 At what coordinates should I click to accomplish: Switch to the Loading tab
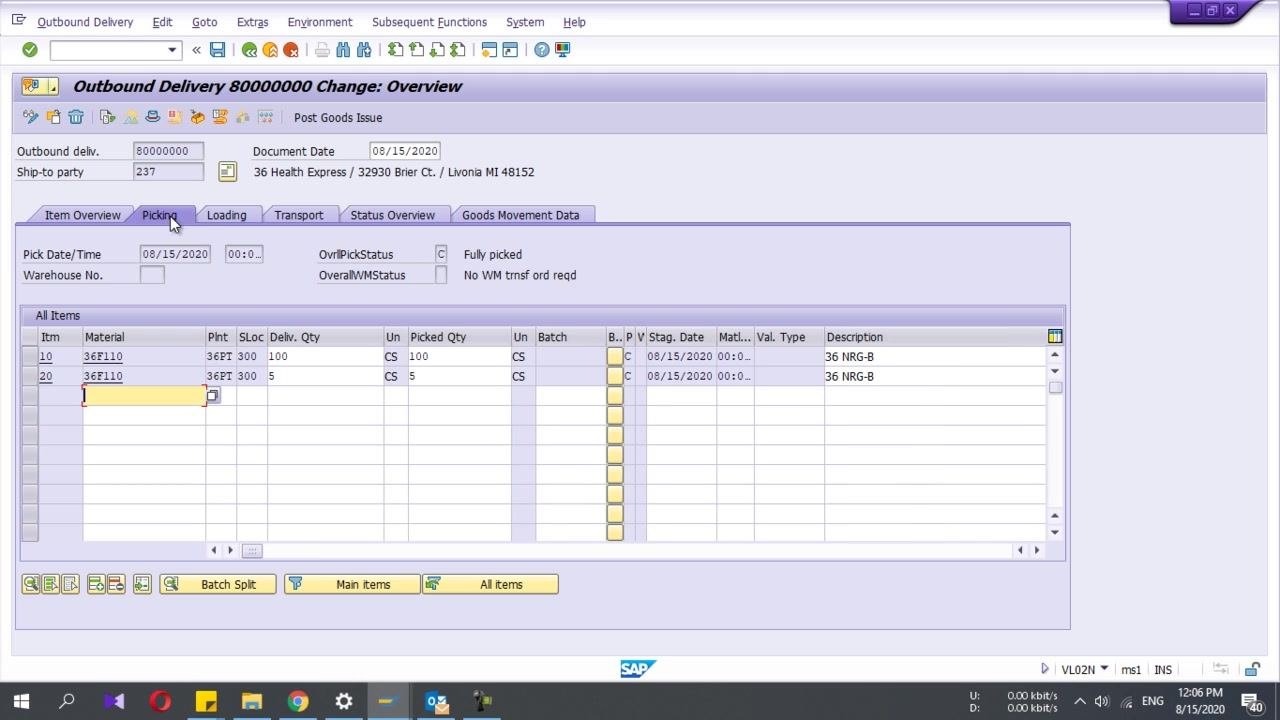coord(226,215)
